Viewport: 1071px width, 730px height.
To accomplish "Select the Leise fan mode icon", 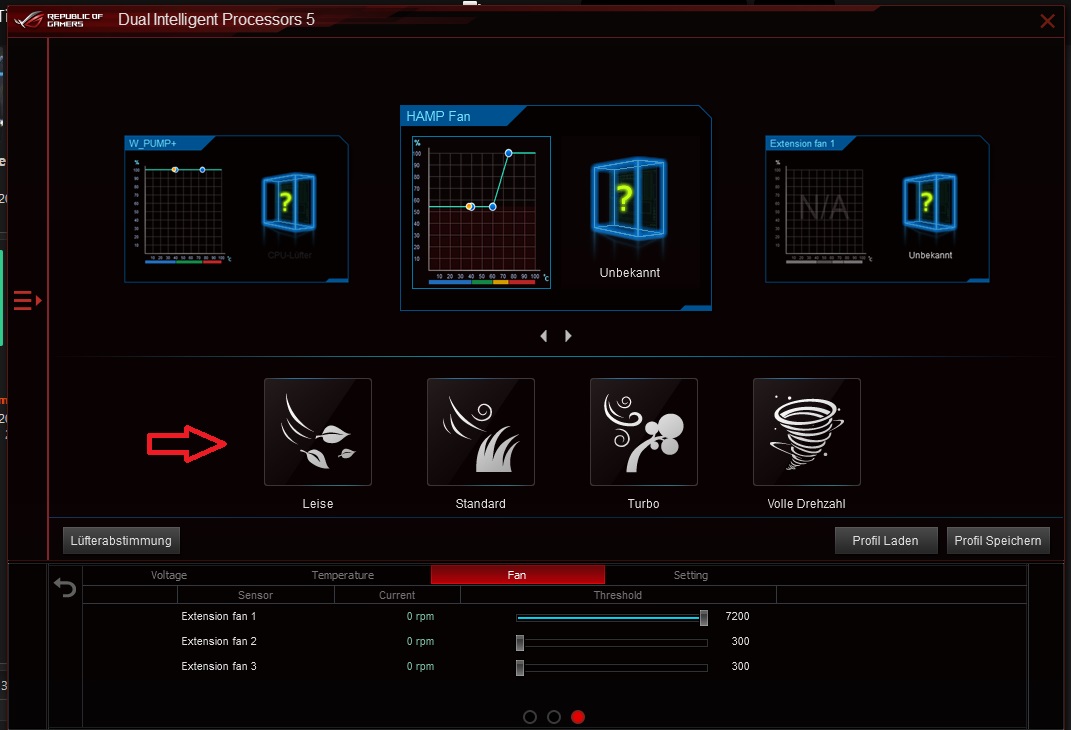I will pos(318,432).
